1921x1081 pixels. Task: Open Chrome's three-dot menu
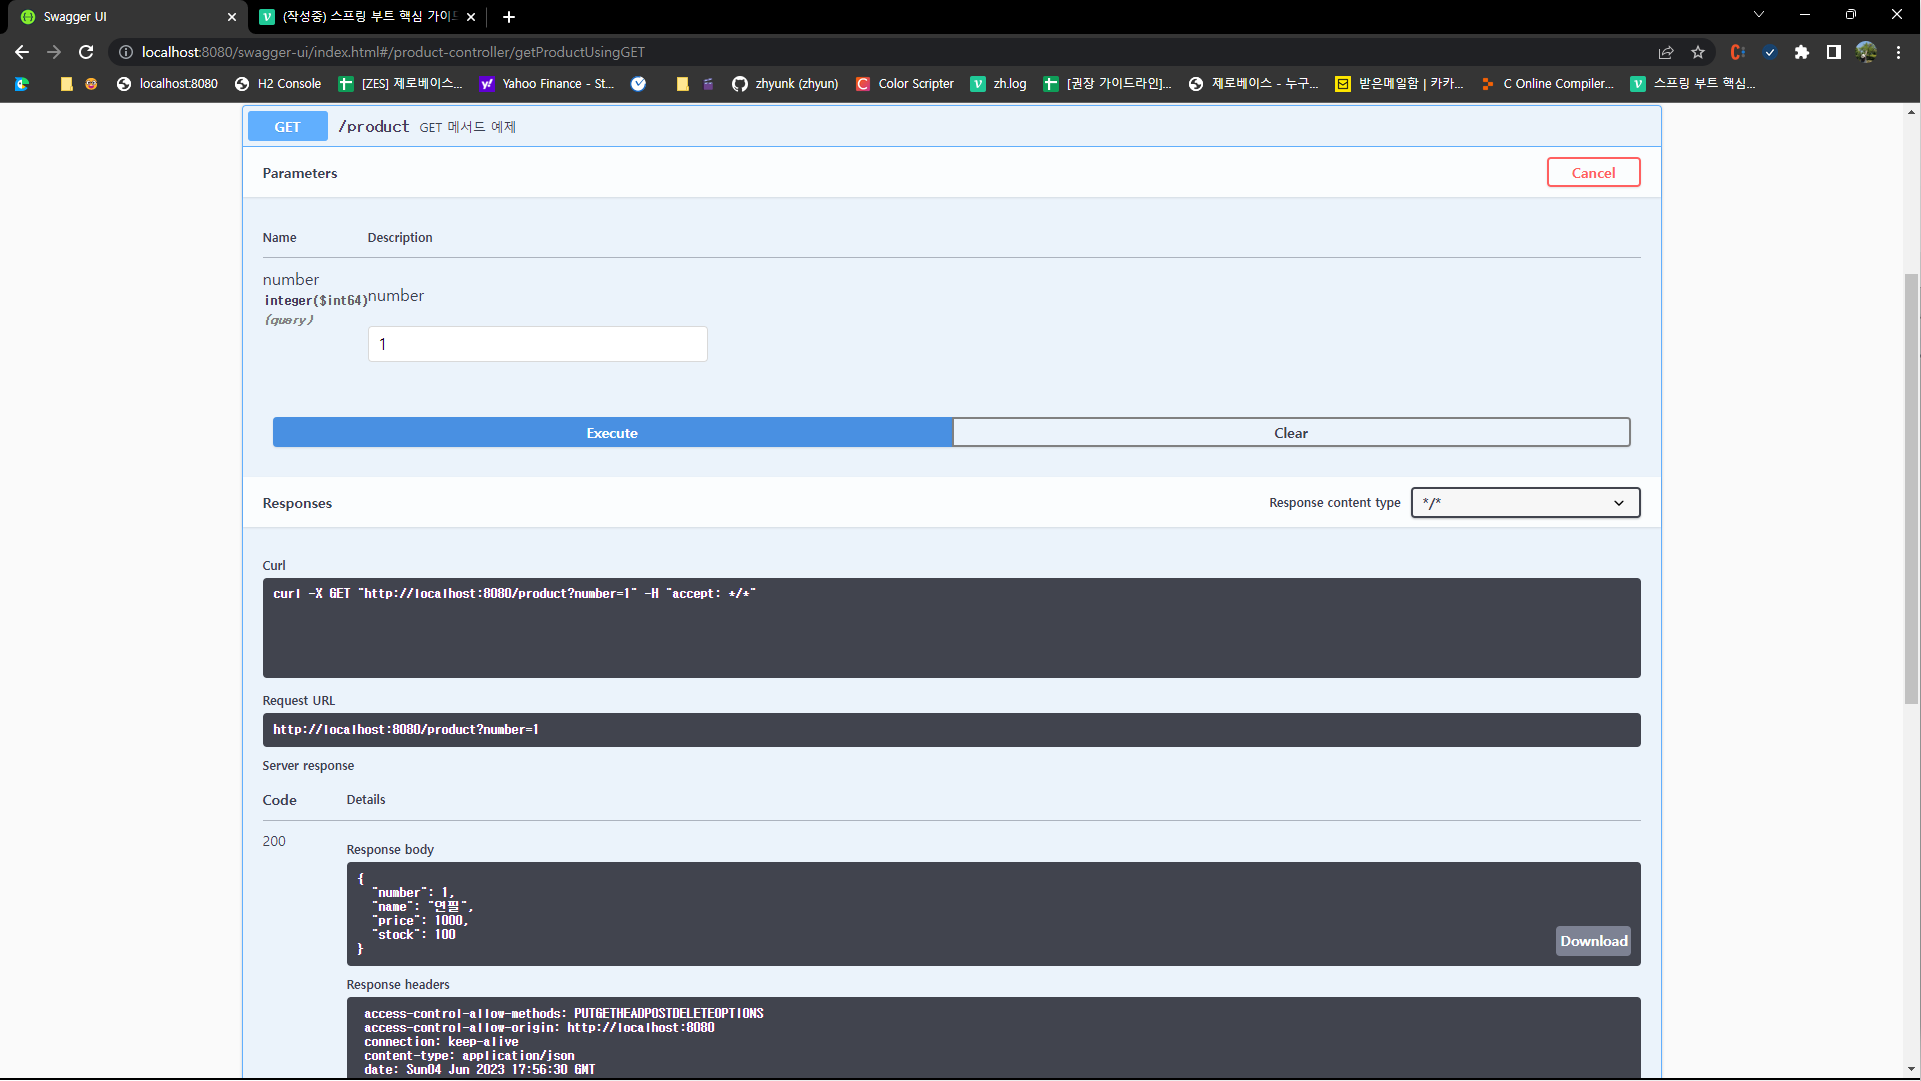1898,52
